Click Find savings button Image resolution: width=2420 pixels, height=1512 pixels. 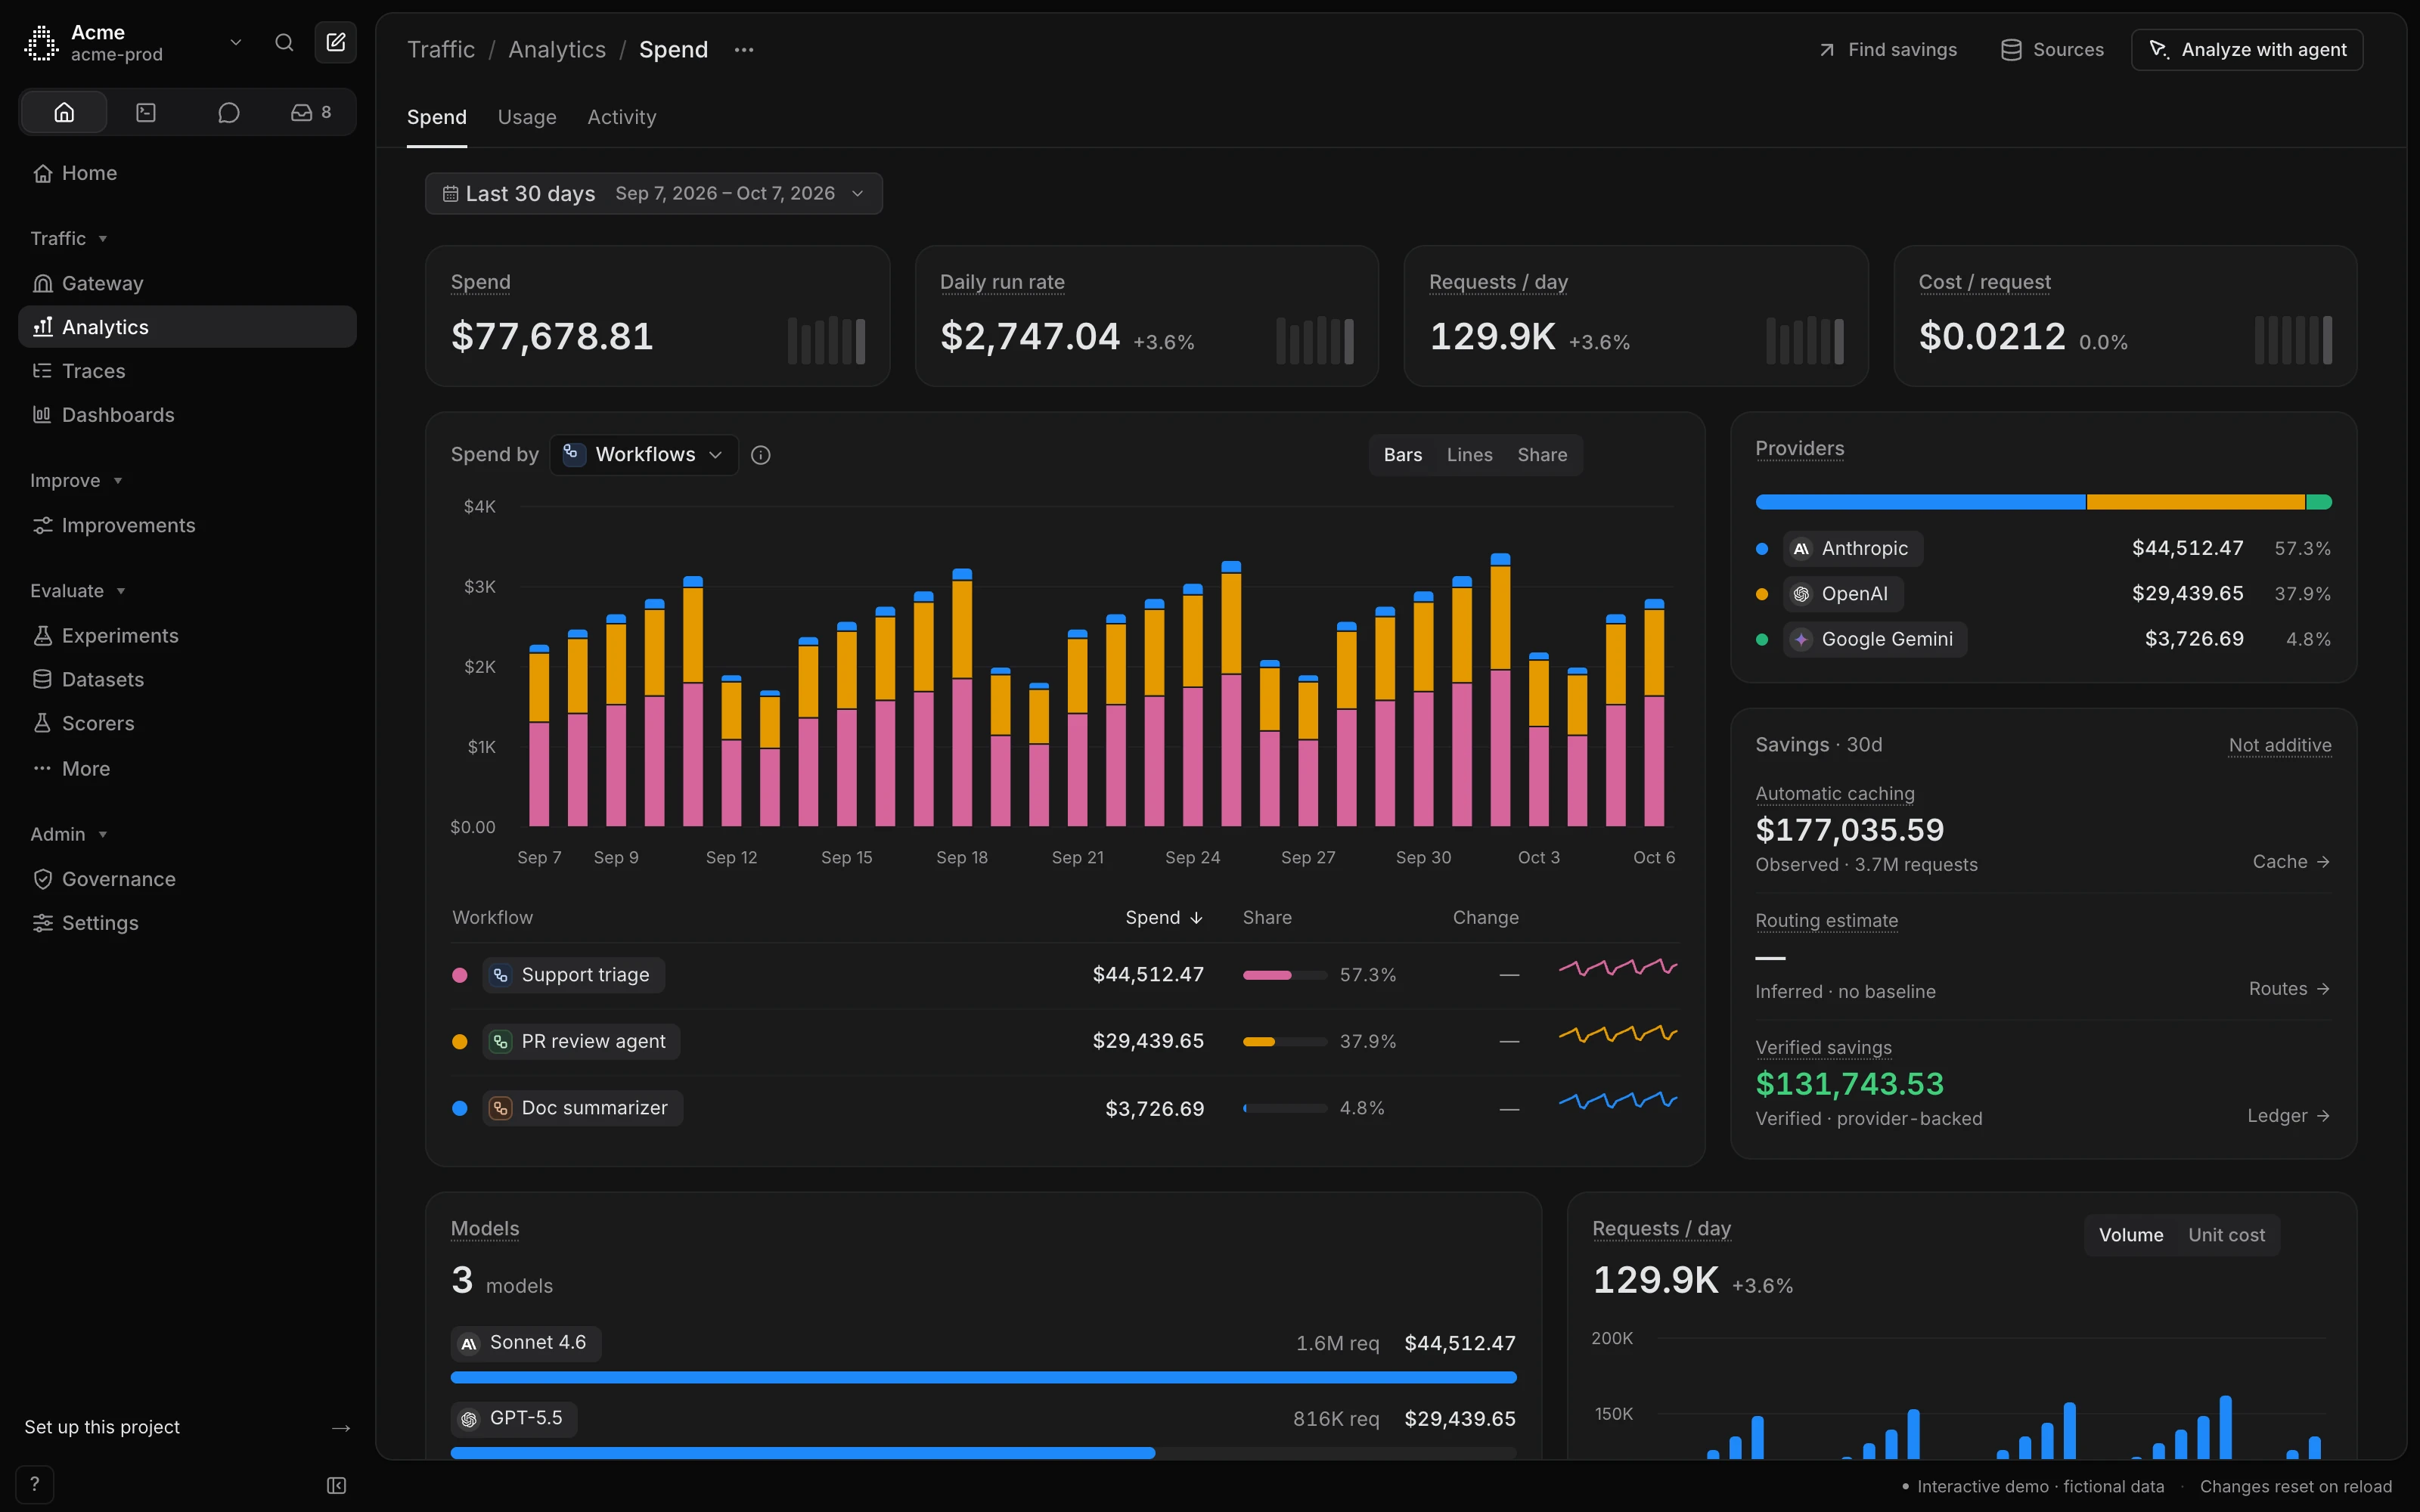(1888, 50)
